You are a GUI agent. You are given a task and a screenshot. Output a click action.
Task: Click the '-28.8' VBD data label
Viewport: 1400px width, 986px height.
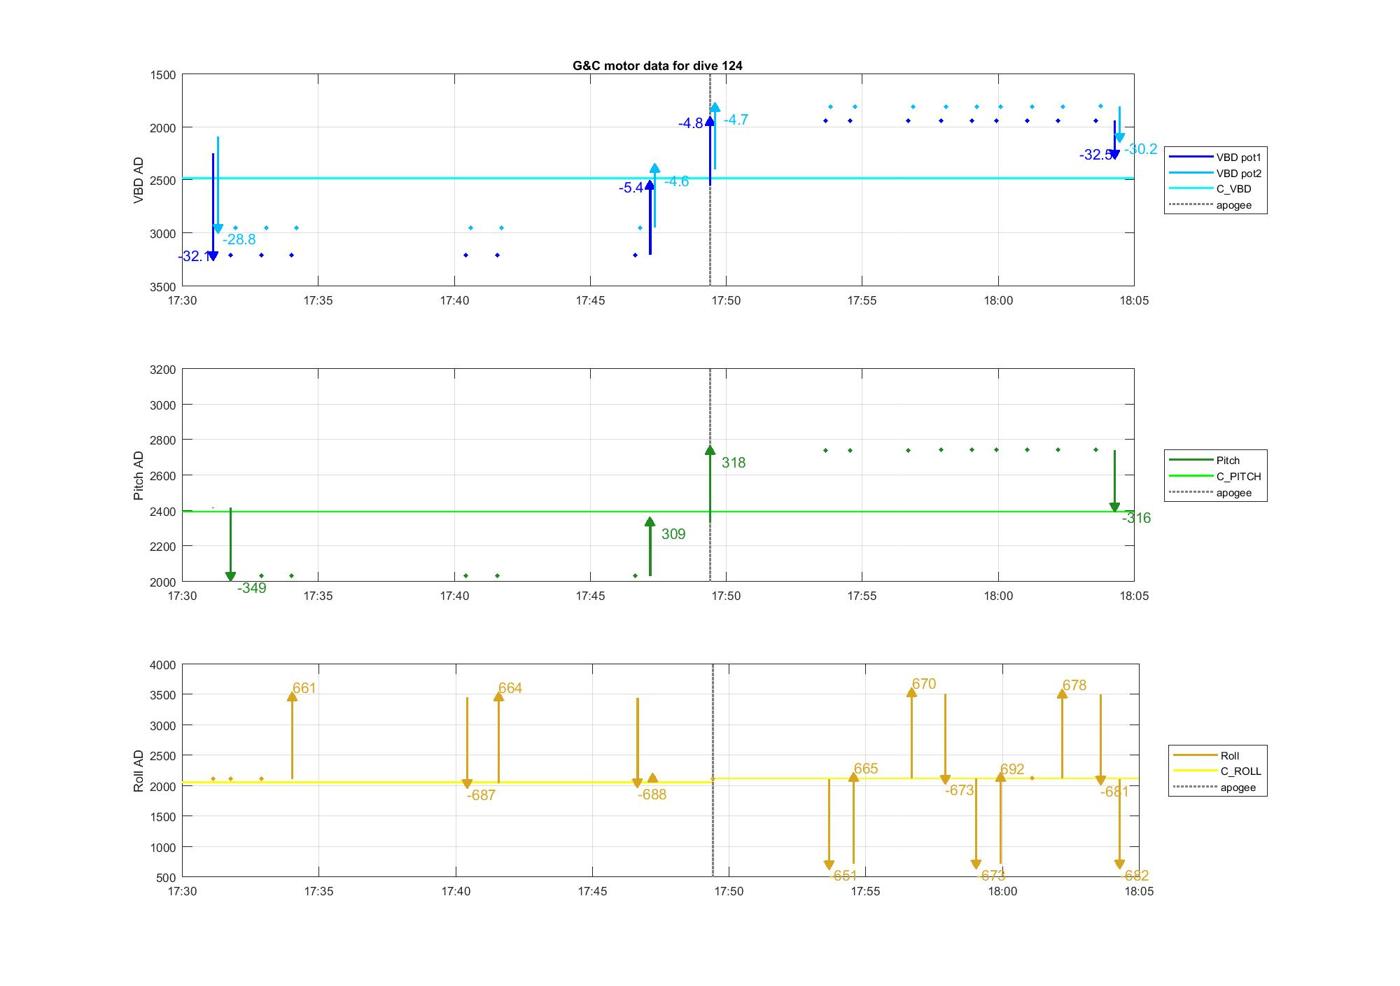point(239,239)
